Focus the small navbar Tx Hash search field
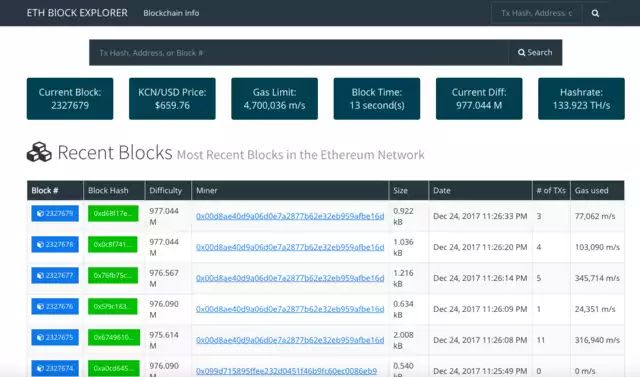The width and height of the screenshot is (640, 377). (x=536, y=13)
